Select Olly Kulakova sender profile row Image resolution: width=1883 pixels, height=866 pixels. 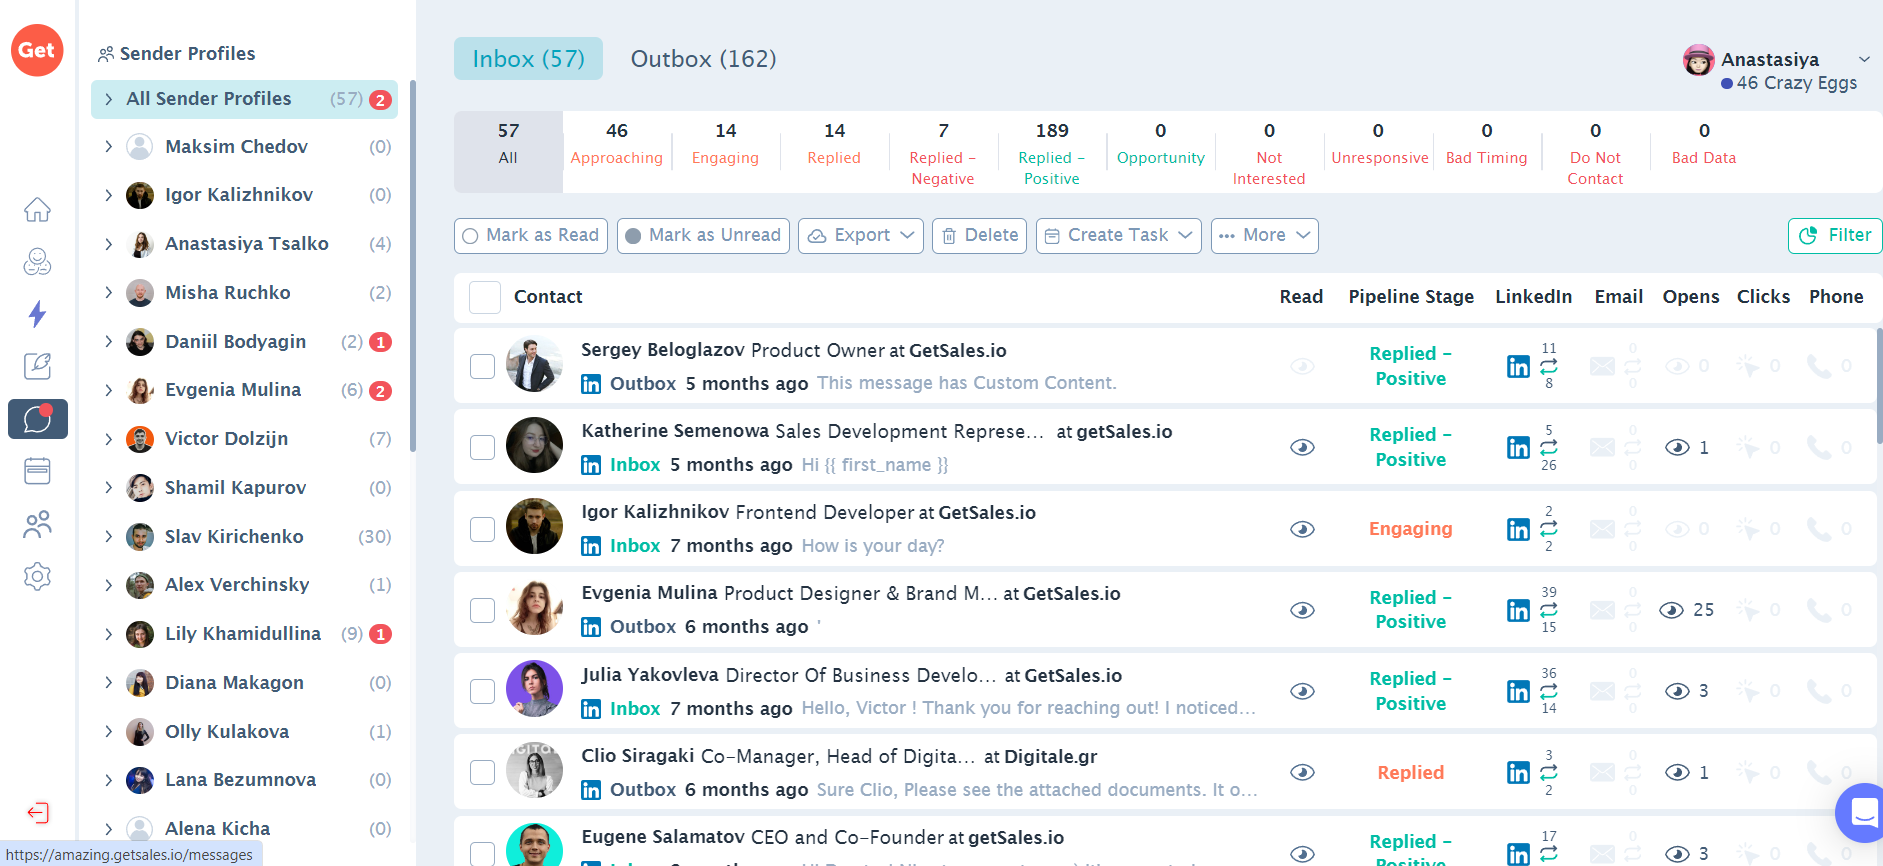click(244, 732)
